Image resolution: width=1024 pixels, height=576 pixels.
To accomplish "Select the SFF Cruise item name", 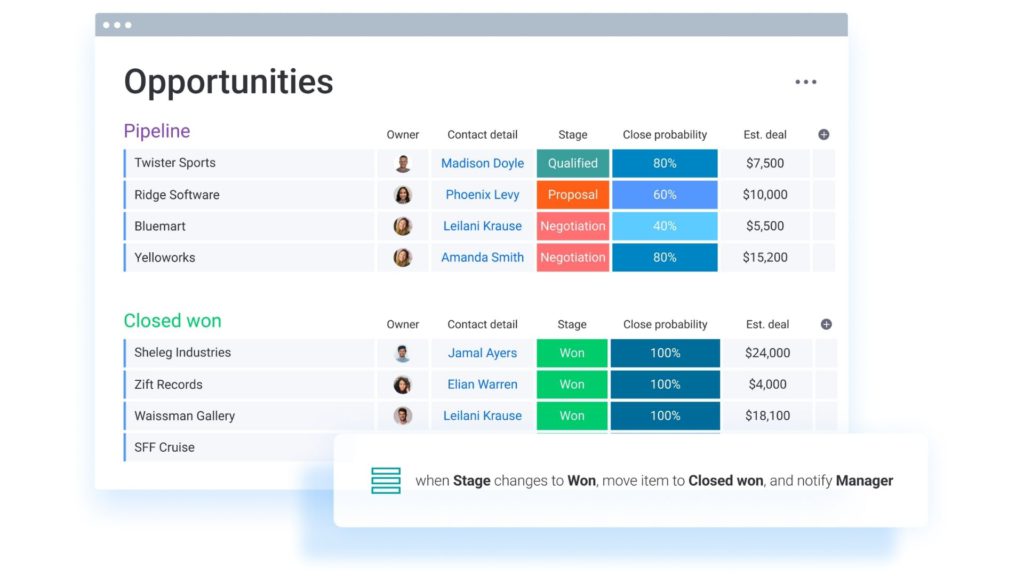I will coord(164,447).
